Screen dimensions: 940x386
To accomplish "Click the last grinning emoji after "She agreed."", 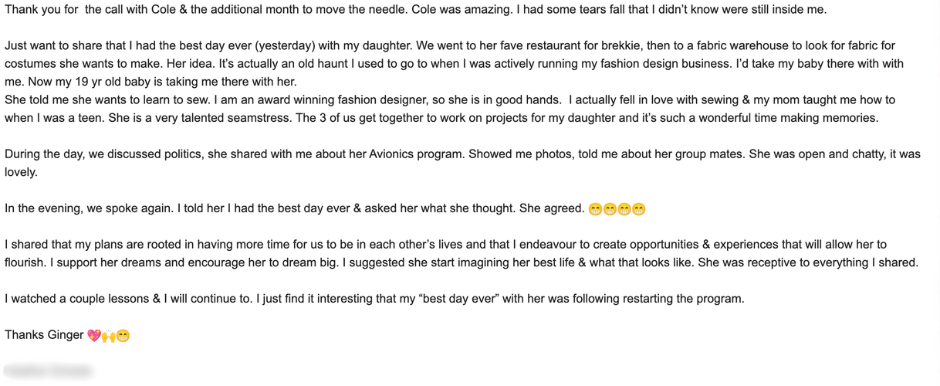I will click(639, 210).
